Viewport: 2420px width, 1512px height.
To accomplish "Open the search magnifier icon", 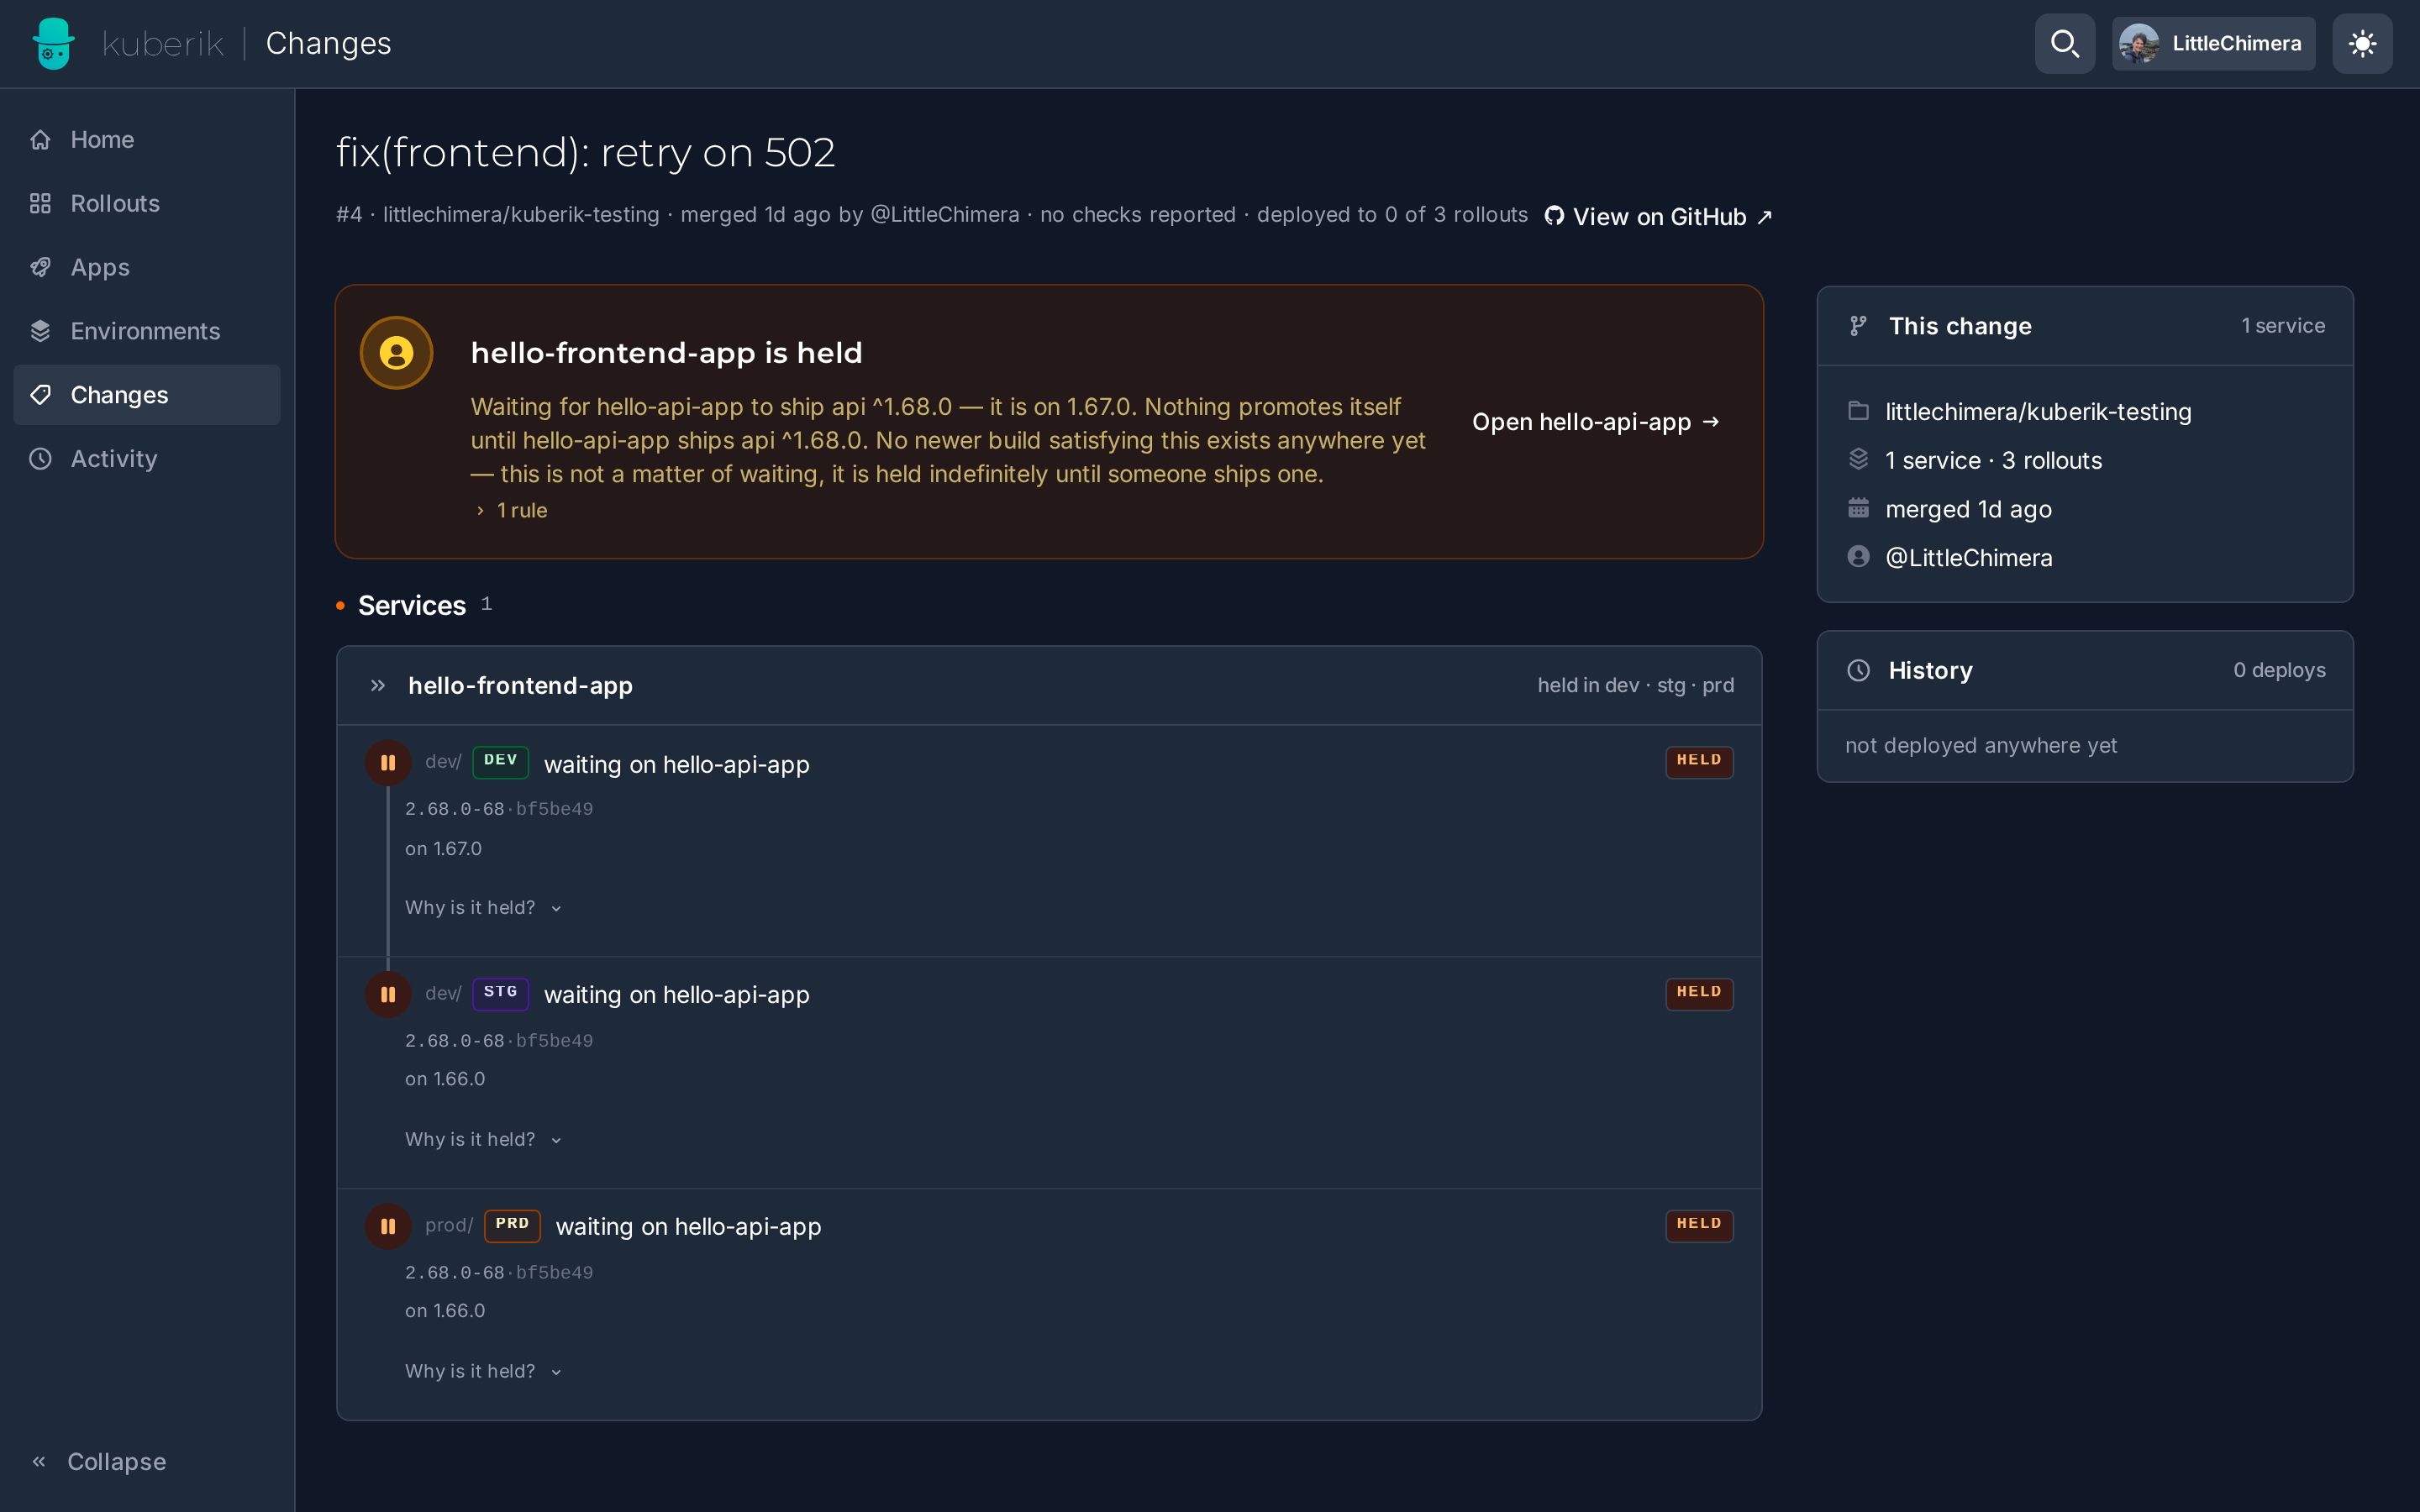I will tap(2064, 43).
